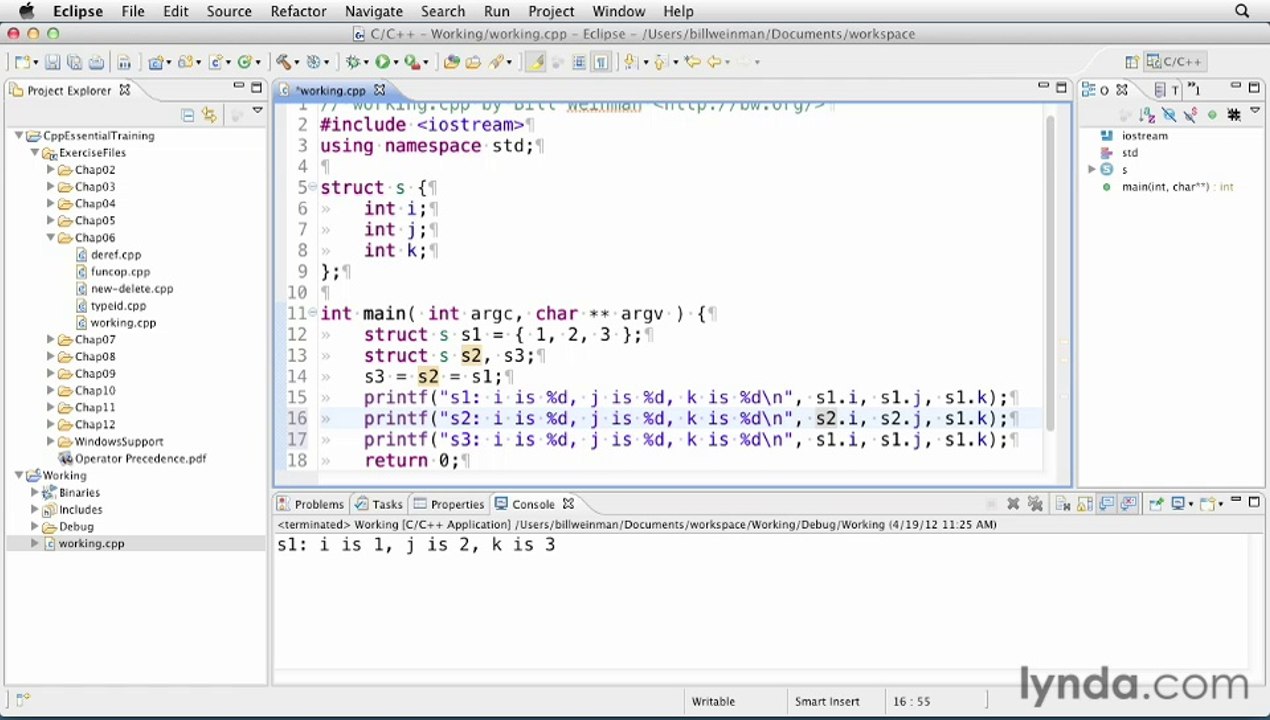Click Remove Launch X icon in Console
Image resolution: width=1270 pixels, height=720 pixels.
pyautogui.click(x=1012, y=504)
